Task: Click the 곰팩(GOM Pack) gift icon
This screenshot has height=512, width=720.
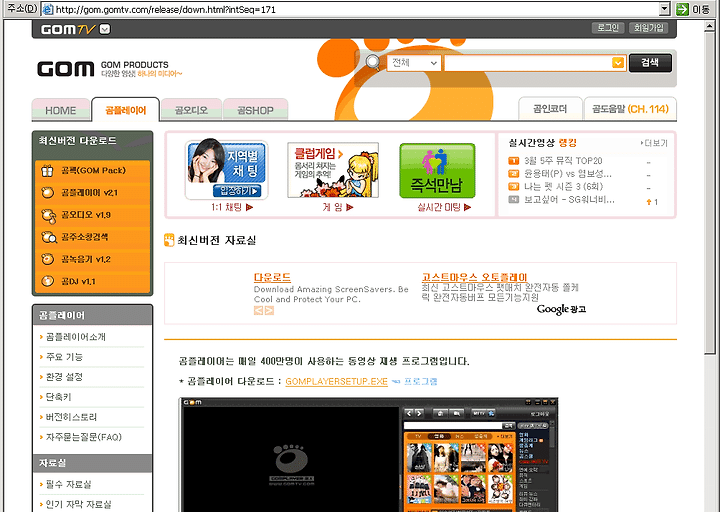Action: 47,171
